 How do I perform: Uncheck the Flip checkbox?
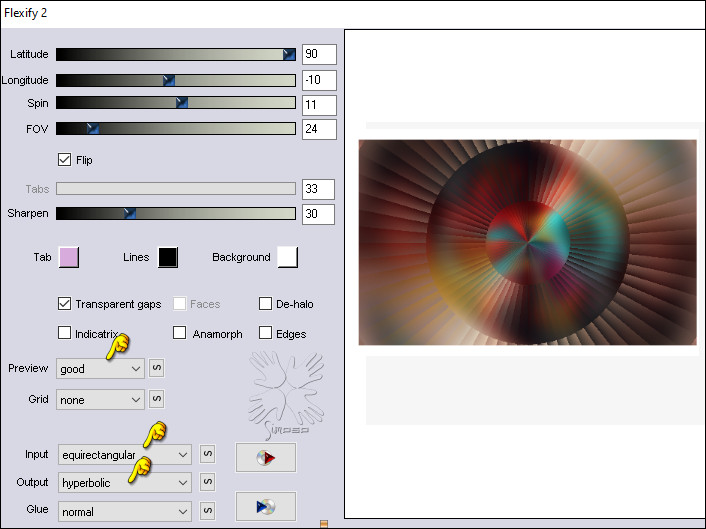pyautogui.click(x=65, y=159)
